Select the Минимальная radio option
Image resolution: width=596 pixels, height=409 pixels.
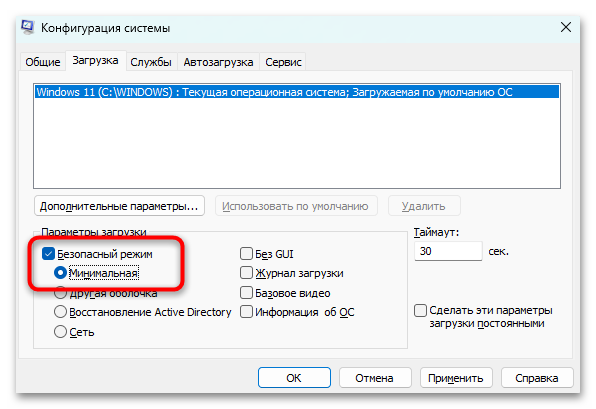pyautogui.click(x=60, y=273)
